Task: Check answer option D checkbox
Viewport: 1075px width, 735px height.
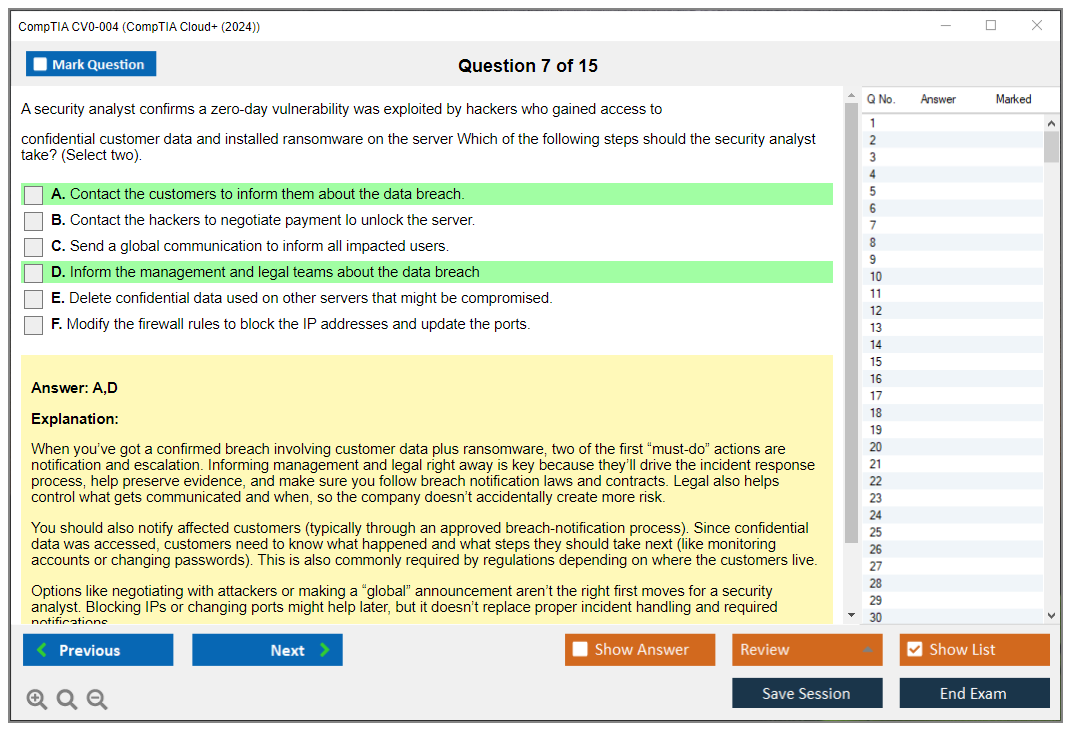Action: click(33, 273)
